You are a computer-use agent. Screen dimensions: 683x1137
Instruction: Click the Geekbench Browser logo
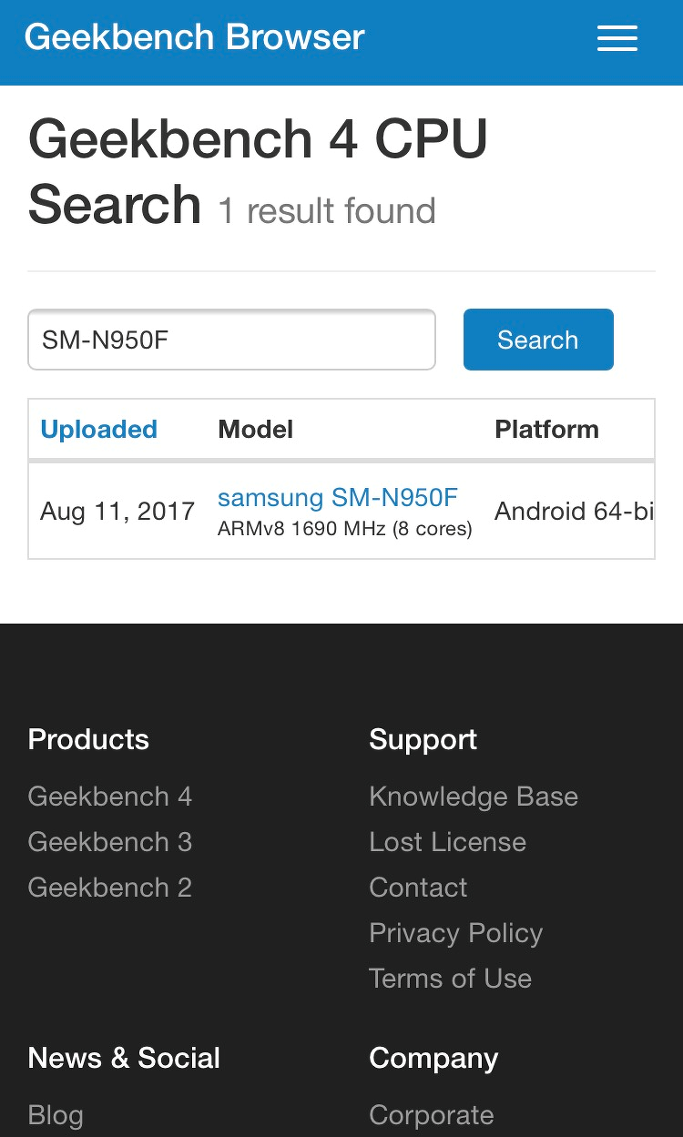click(195, 37)
